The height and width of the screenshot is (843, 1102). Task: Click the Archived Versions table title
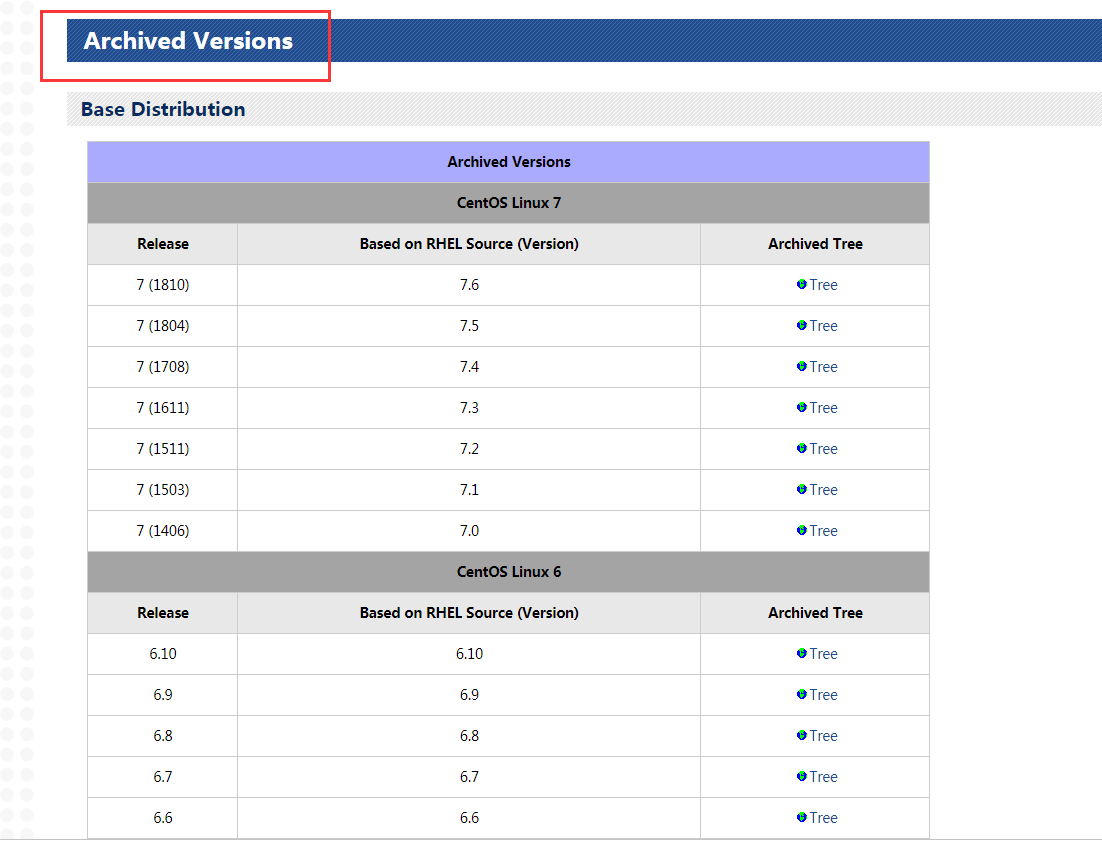(x=509, y=162)
